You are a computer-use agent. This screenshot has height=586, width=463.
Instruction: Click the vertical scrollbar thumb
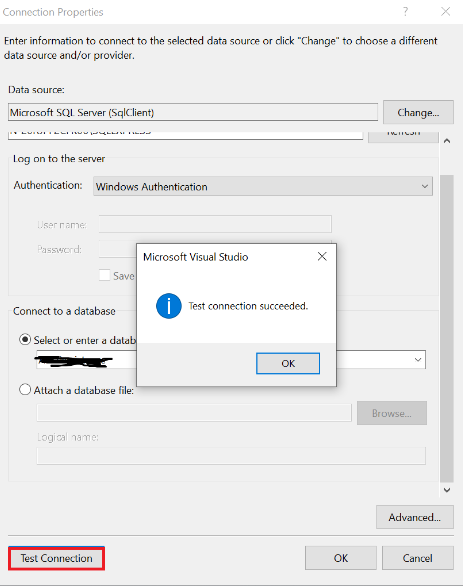[447, 329]
